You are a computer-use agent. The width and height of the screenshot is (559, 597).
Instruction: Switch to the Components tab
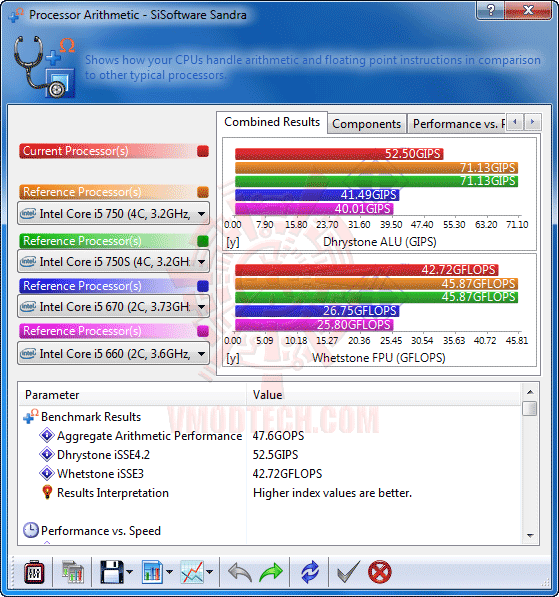pos(366,124)
